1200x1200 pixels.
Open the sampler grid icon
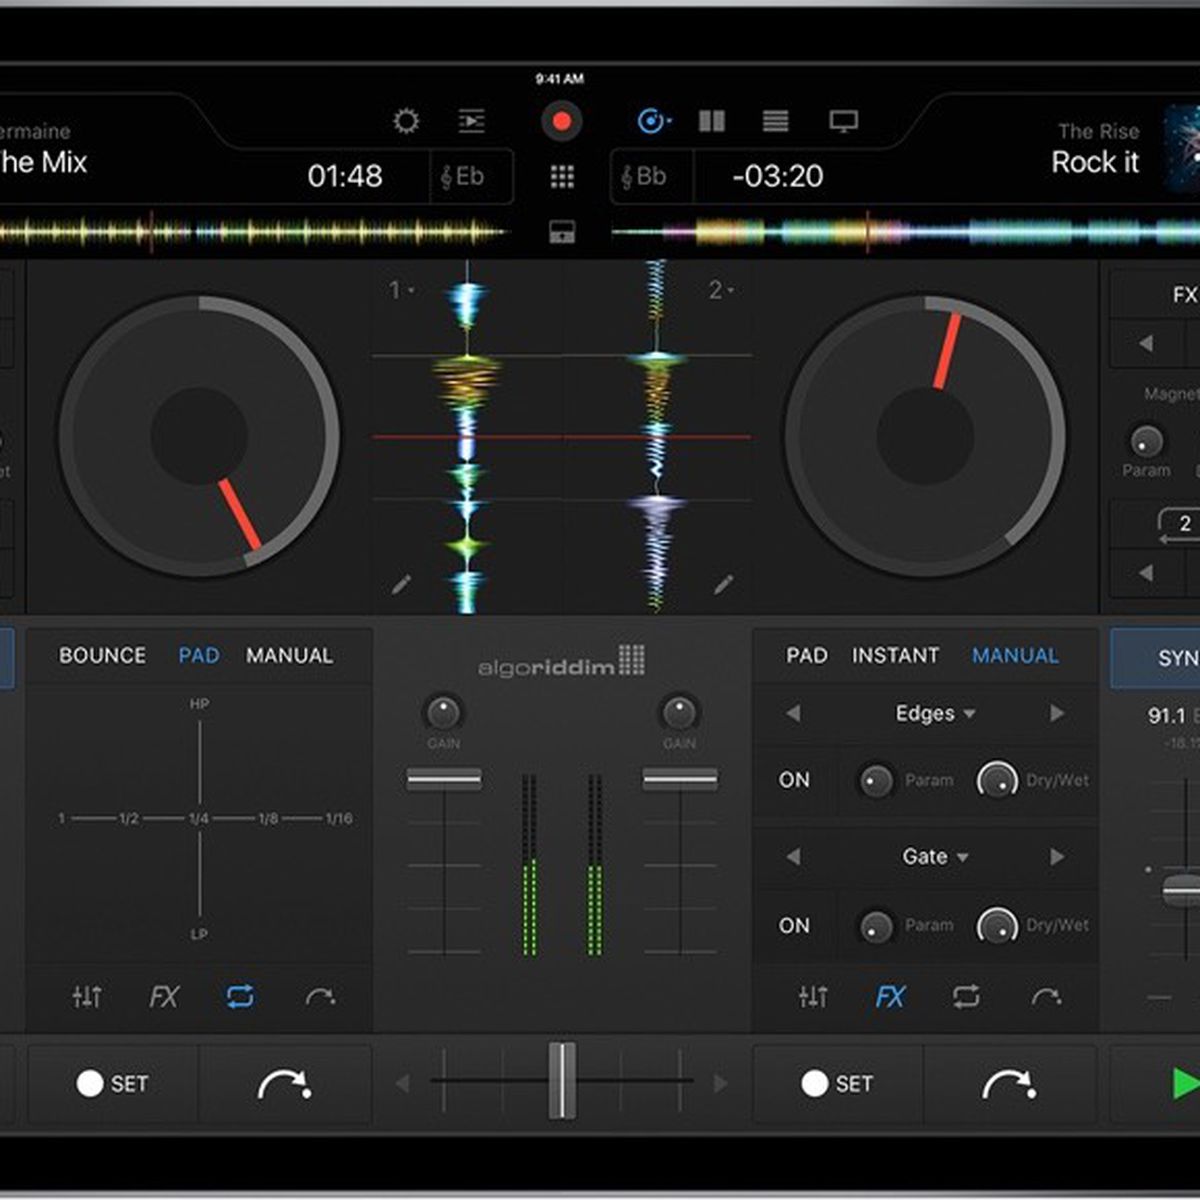click(562, 177)
